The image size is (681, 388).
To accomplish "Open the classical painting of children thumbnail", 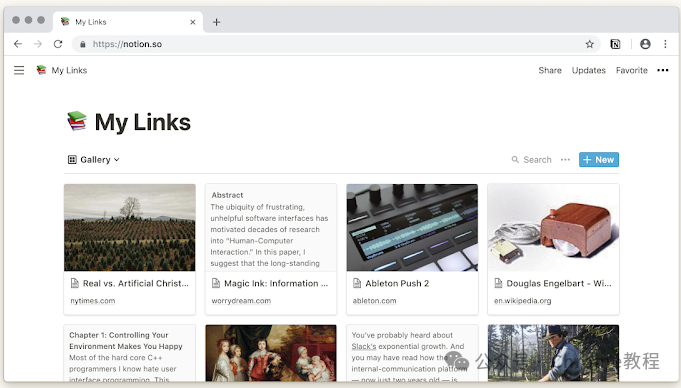I will [x=271, y=353].
